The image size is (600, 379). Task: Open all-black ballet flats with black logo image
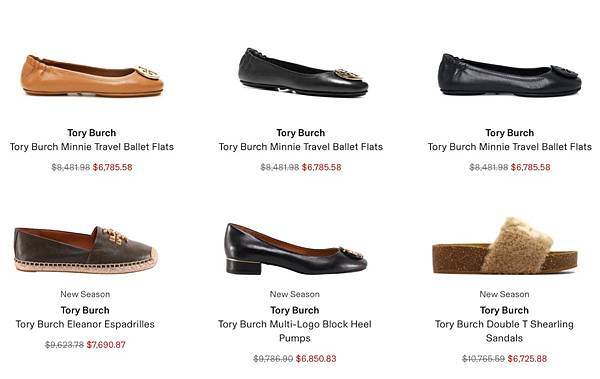[x=510, y=75]
